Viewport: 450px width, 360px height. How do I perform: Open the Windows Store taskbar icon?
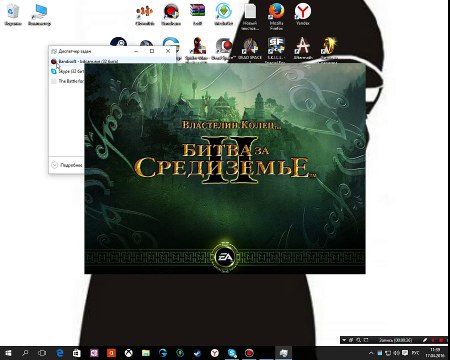point(77,353)
